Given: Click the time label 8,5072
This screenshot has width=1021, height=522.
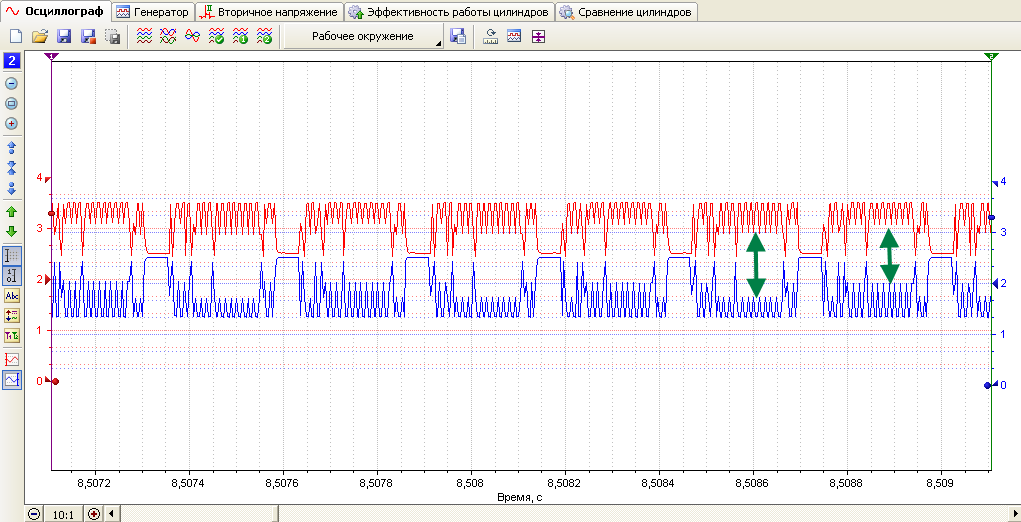Looking at the screenshot, I should tap(95, 484).
